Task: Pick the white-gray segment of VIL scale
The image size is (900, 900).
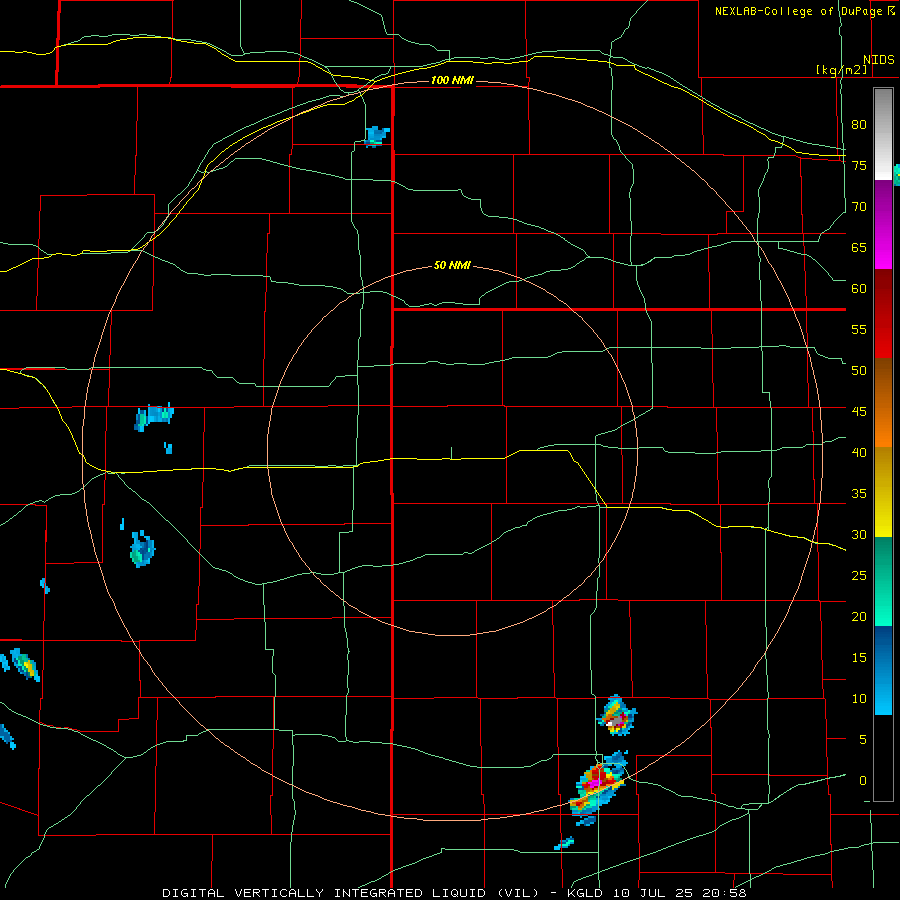Action: (x=883, y=134)
